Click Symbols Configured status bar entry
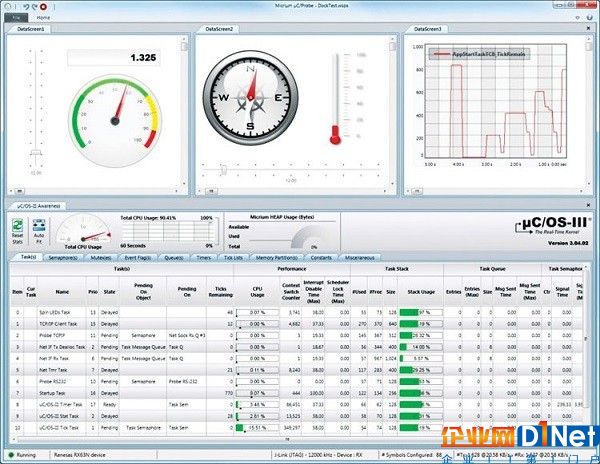The width and height of the screenshot is (600, 464). click(x=412, y=455)
